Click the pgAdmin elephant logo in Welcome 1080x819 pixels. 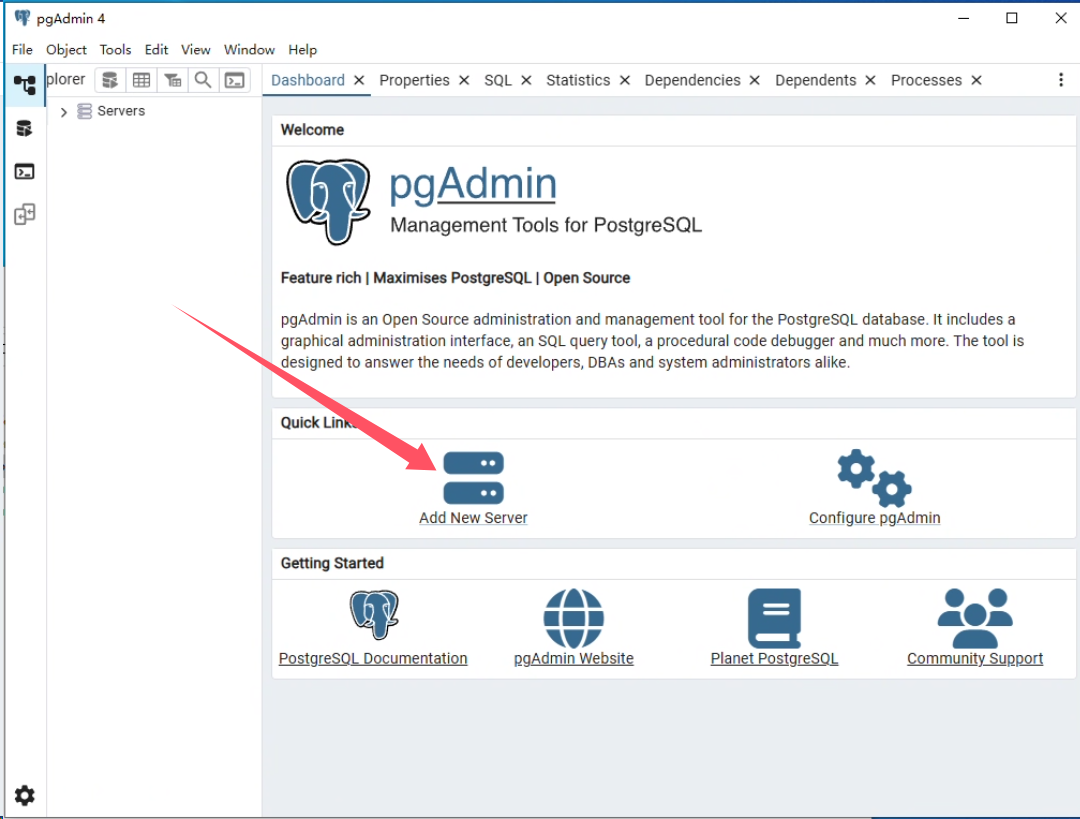(x=329, y=202)
